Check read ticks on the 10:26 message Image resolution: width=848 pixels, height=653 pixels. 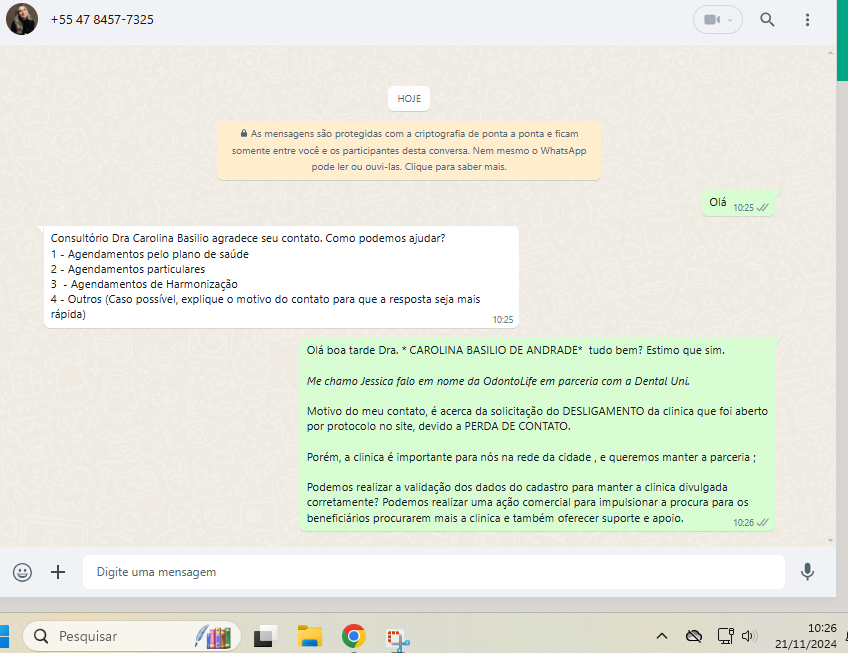(762, 523)
